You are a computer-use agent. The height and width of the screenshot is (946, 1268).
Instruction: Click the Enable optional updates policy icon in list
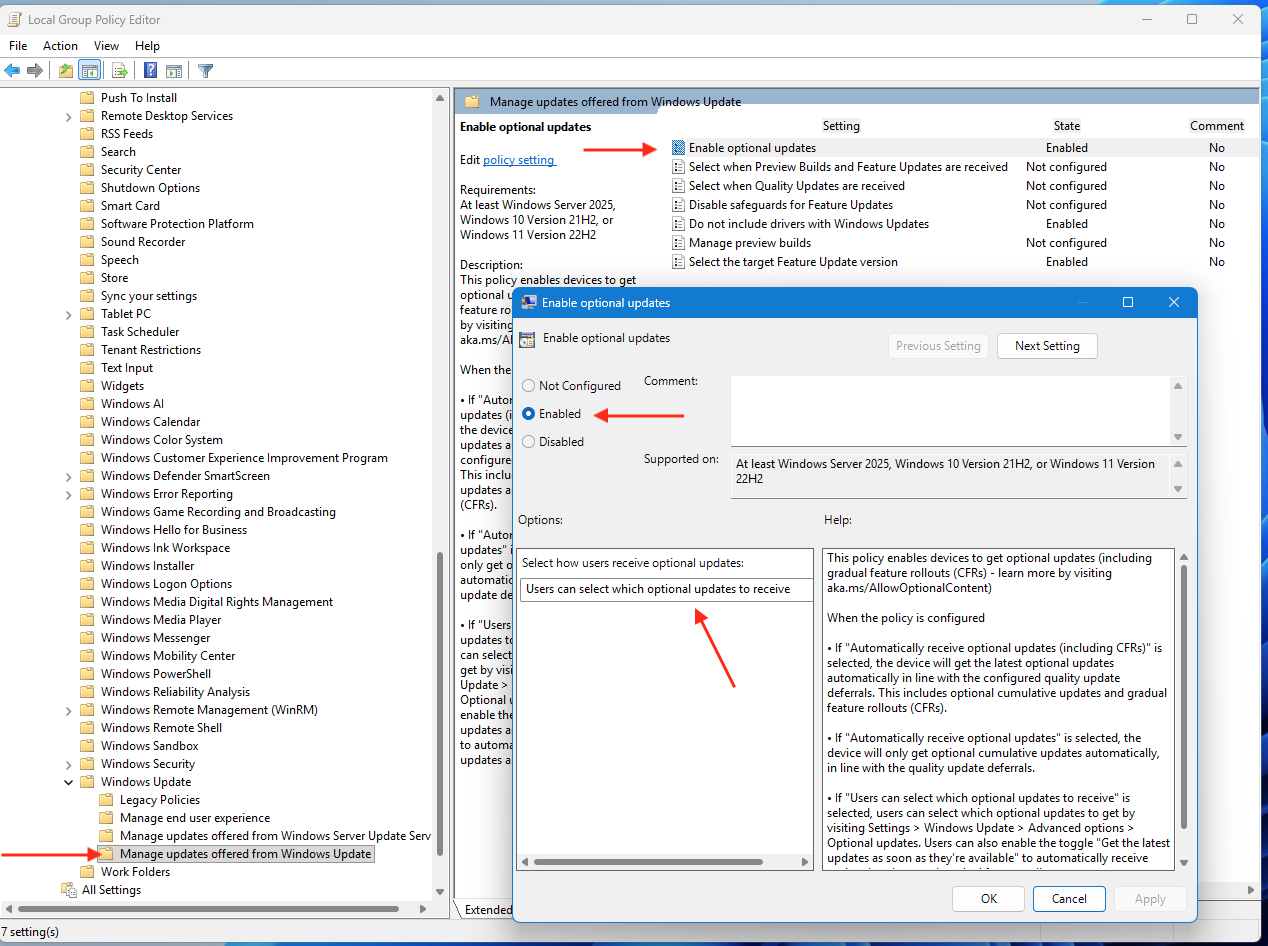678,148
